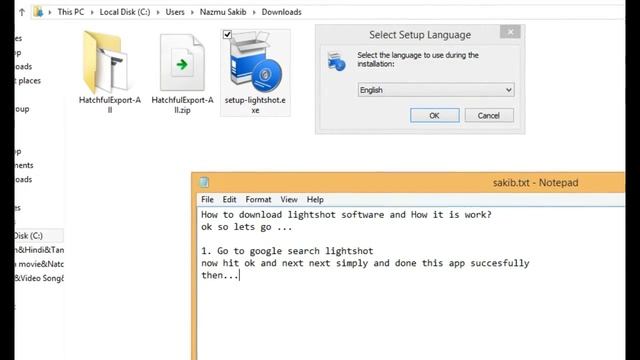Screen dimensions: 640x360
Task: Click the HatchfulExport-All.zip file name
Action: coord(182,105)
